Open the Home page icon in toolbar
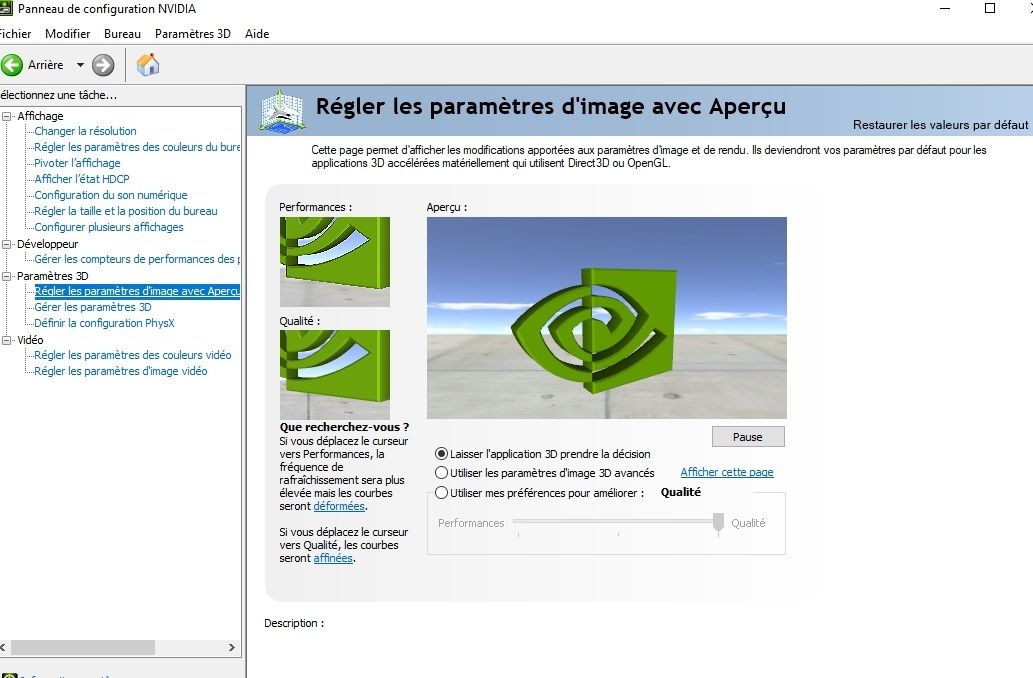The width and height of the screenshot is (1033, 678). 148,65
